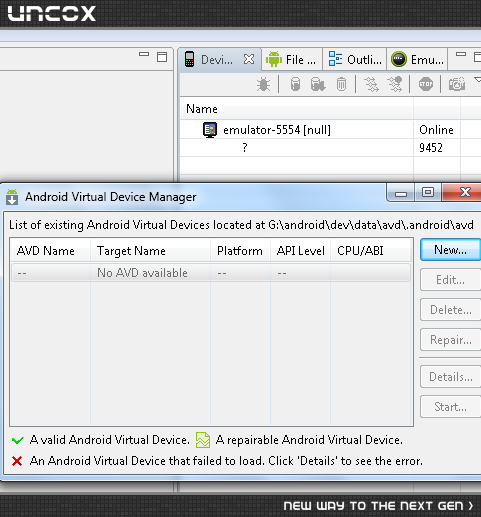The height and width of the screenshot is (517, 481).
Task: Click the AVD Manager window title icon
Action: click(12, 197)
